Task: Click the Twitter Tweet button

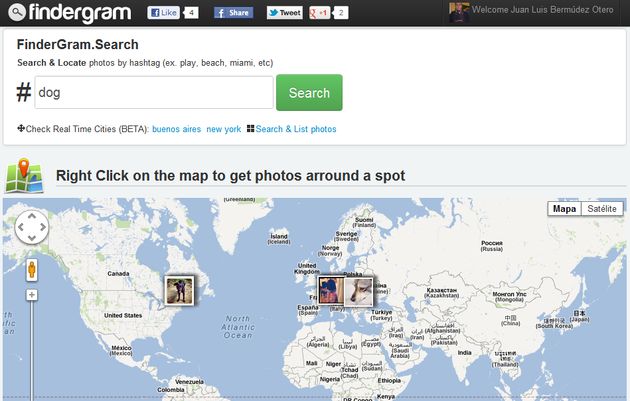Action: point(284,13)
